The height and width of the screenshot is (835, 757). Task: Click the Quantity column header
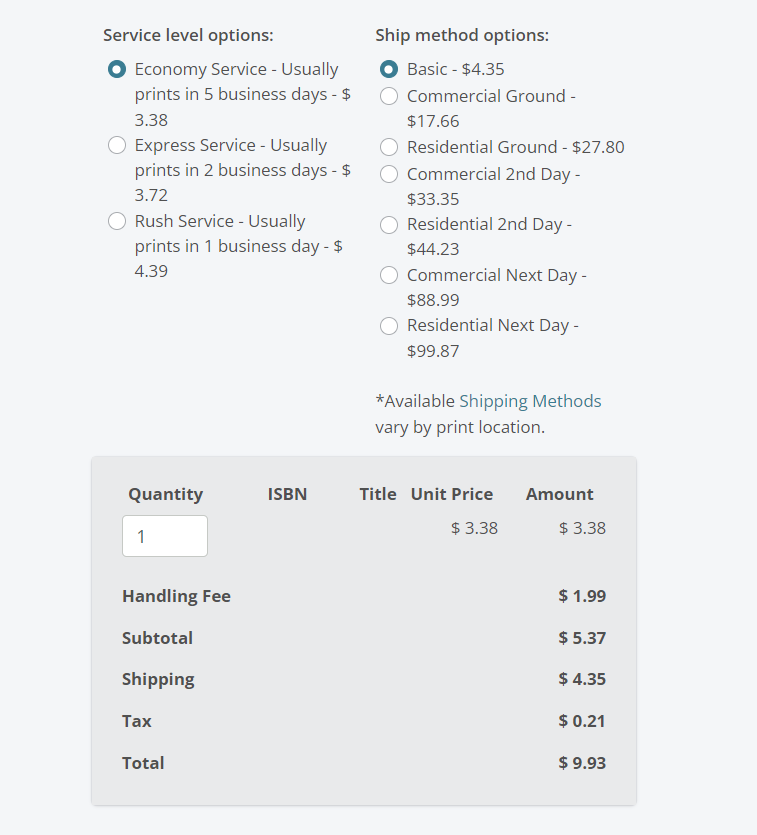tap(165, 494)
